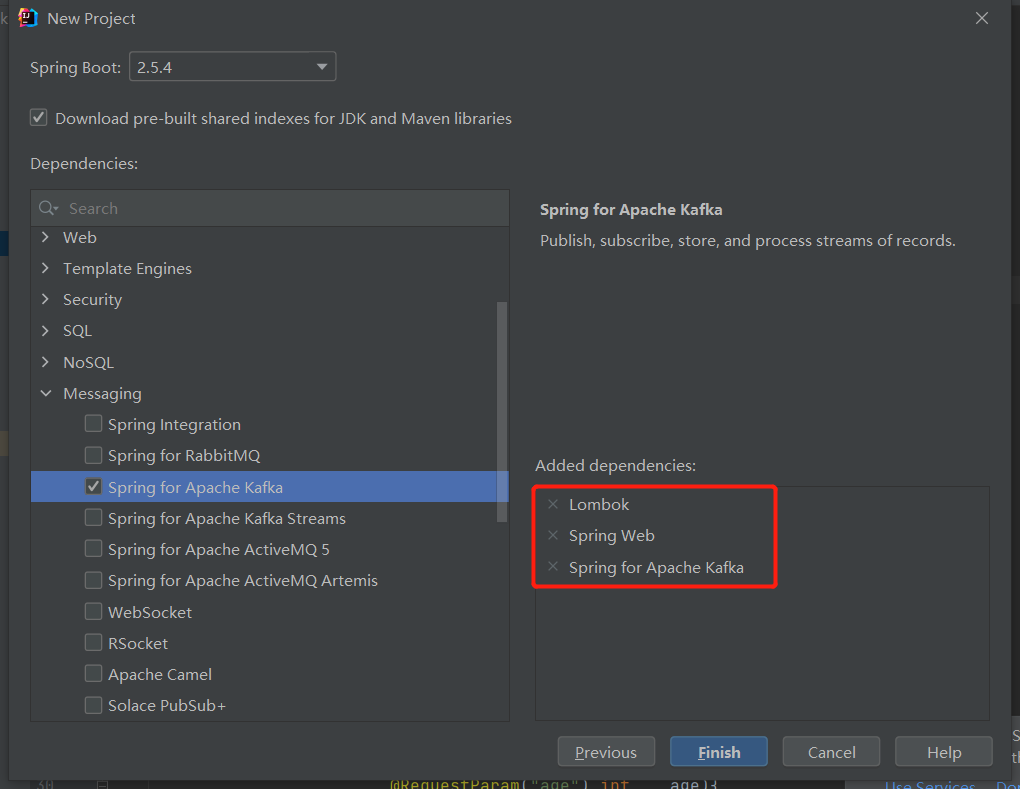This screenshot has width=1020, height=789.
Task: Click the dependencies search field
Action: pos(270,208)
